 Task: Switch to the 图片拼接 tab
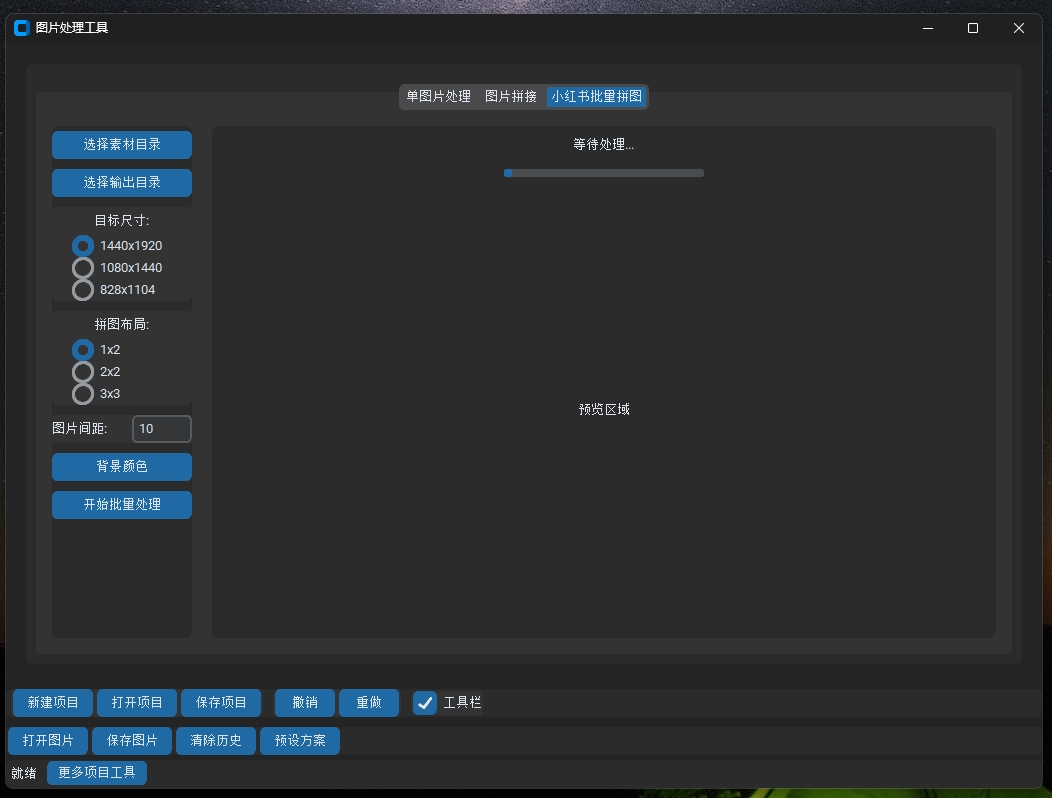[x=511, y=97]
